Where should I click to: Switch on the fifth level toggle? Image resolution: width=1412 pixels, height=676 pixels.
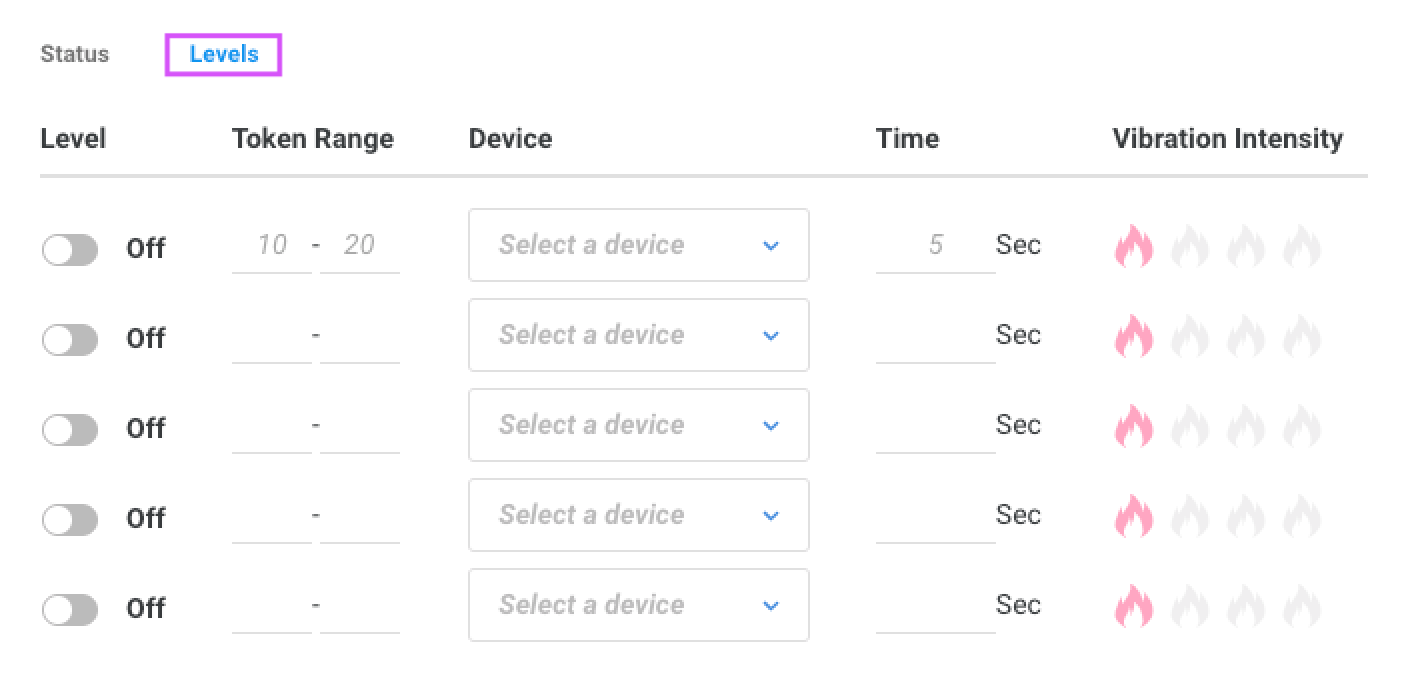[x=70, y=610]
